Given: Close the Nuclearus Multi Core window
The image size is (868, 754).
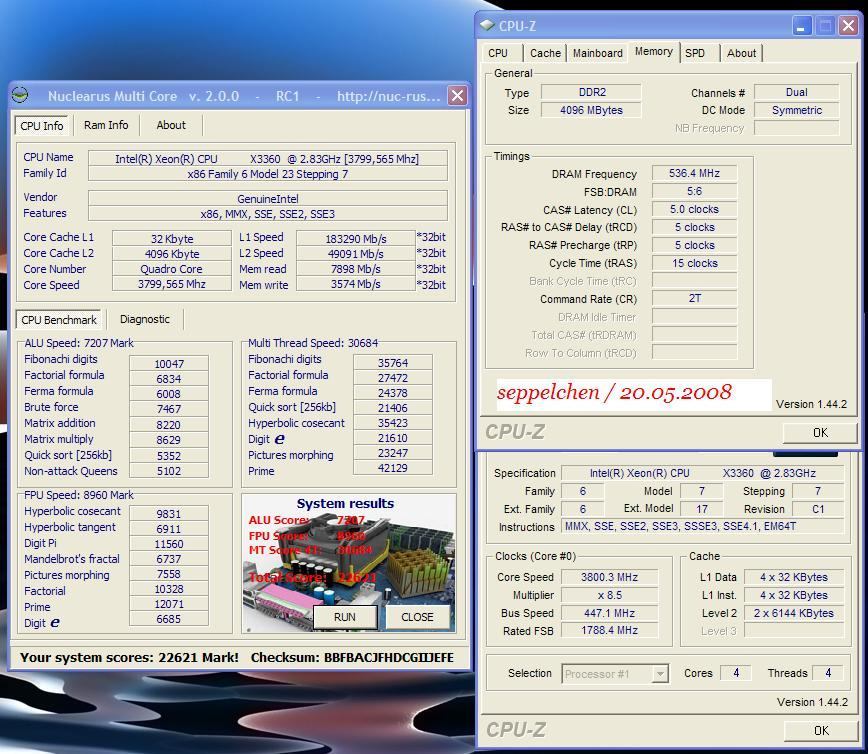Looking at the screenshot, I should tap(457, 96).
